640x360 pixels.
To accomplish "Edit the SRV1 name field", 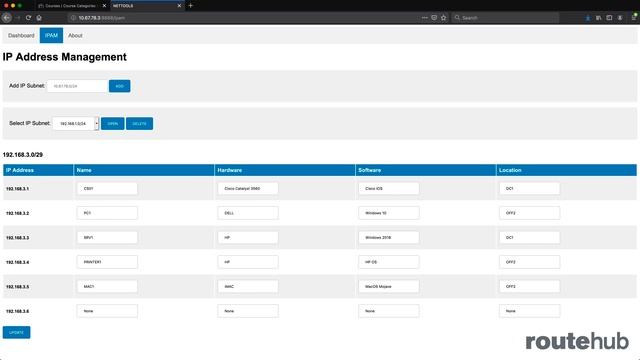I will click(107, 238).
